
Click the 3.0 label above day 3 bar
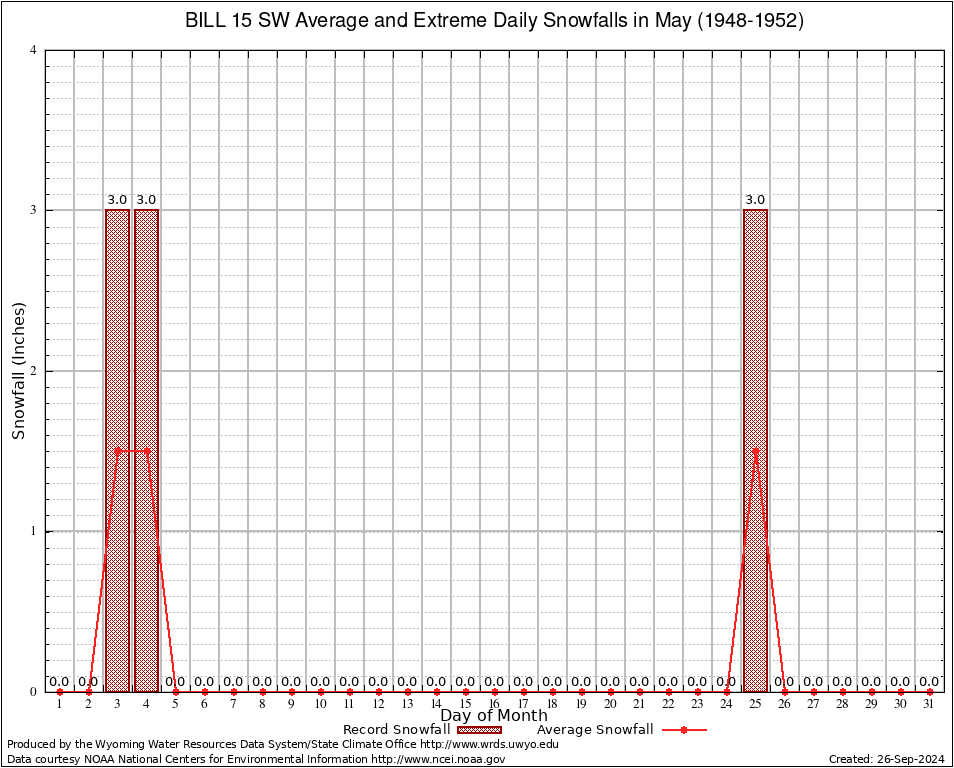click(x=117, y=200)
